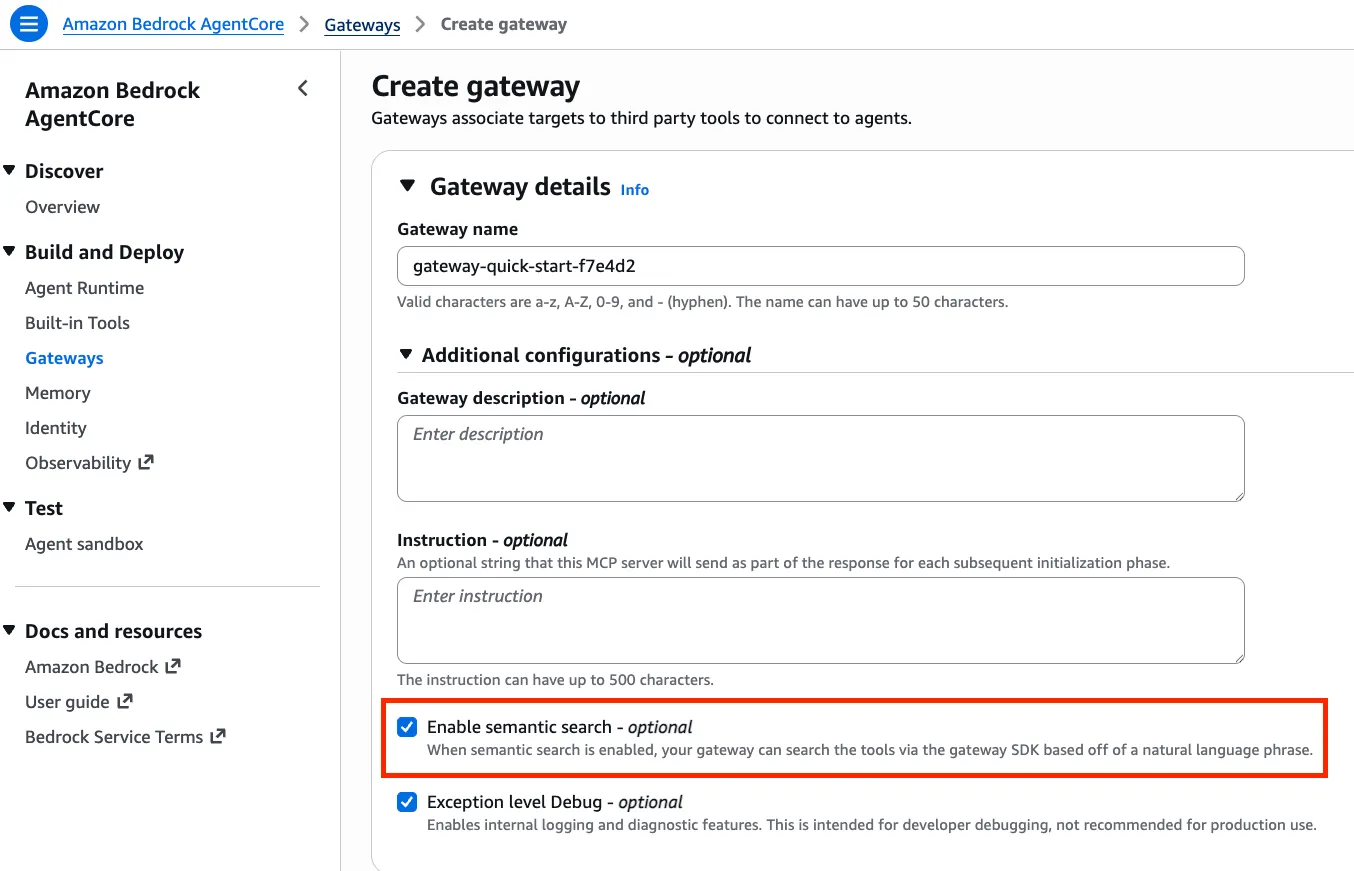1354x871 pixels.
Task: Collapse the Additional configurations section
Action: 405,354
